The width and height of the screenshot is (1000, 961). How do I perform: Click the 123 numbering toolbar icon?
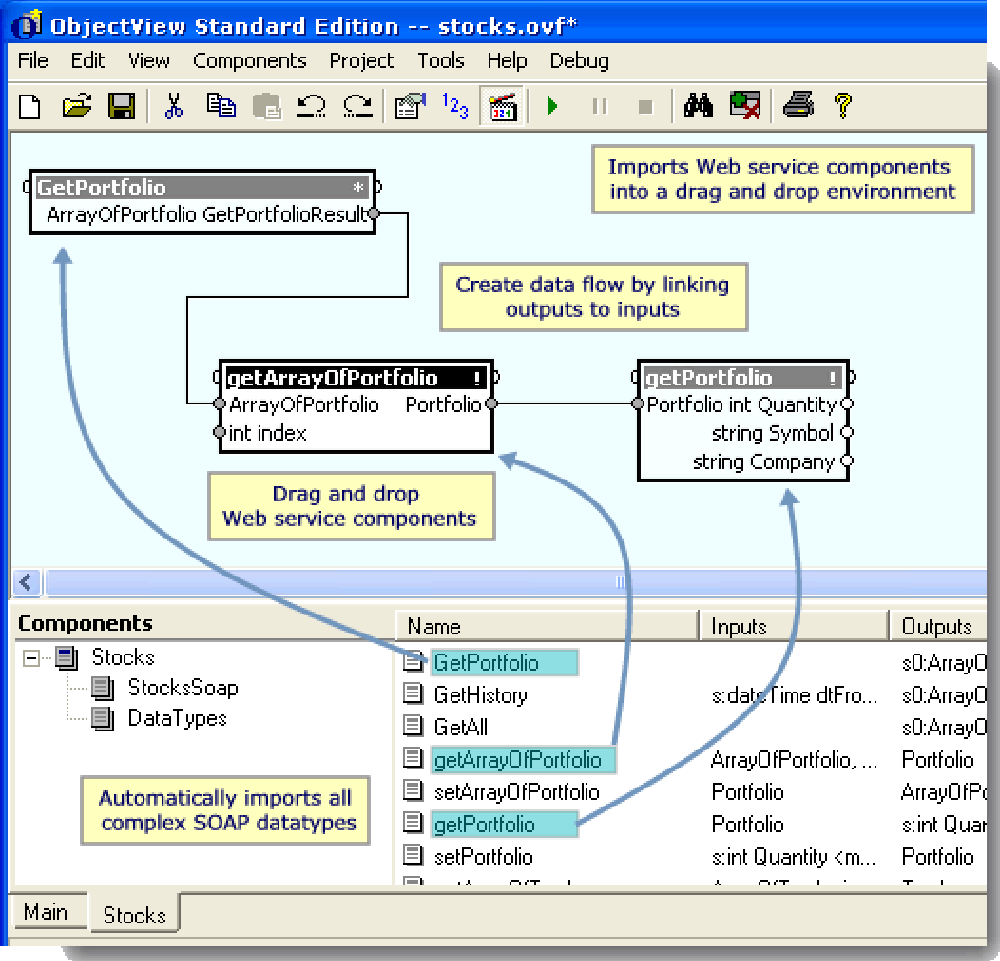455,106
